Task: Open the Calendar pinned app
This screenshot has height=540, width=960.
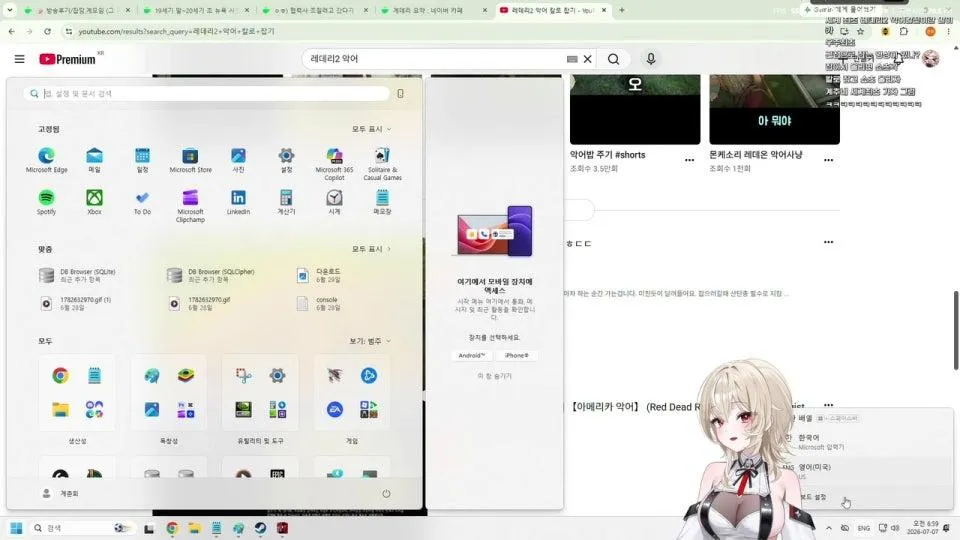Action: (142, 160)
